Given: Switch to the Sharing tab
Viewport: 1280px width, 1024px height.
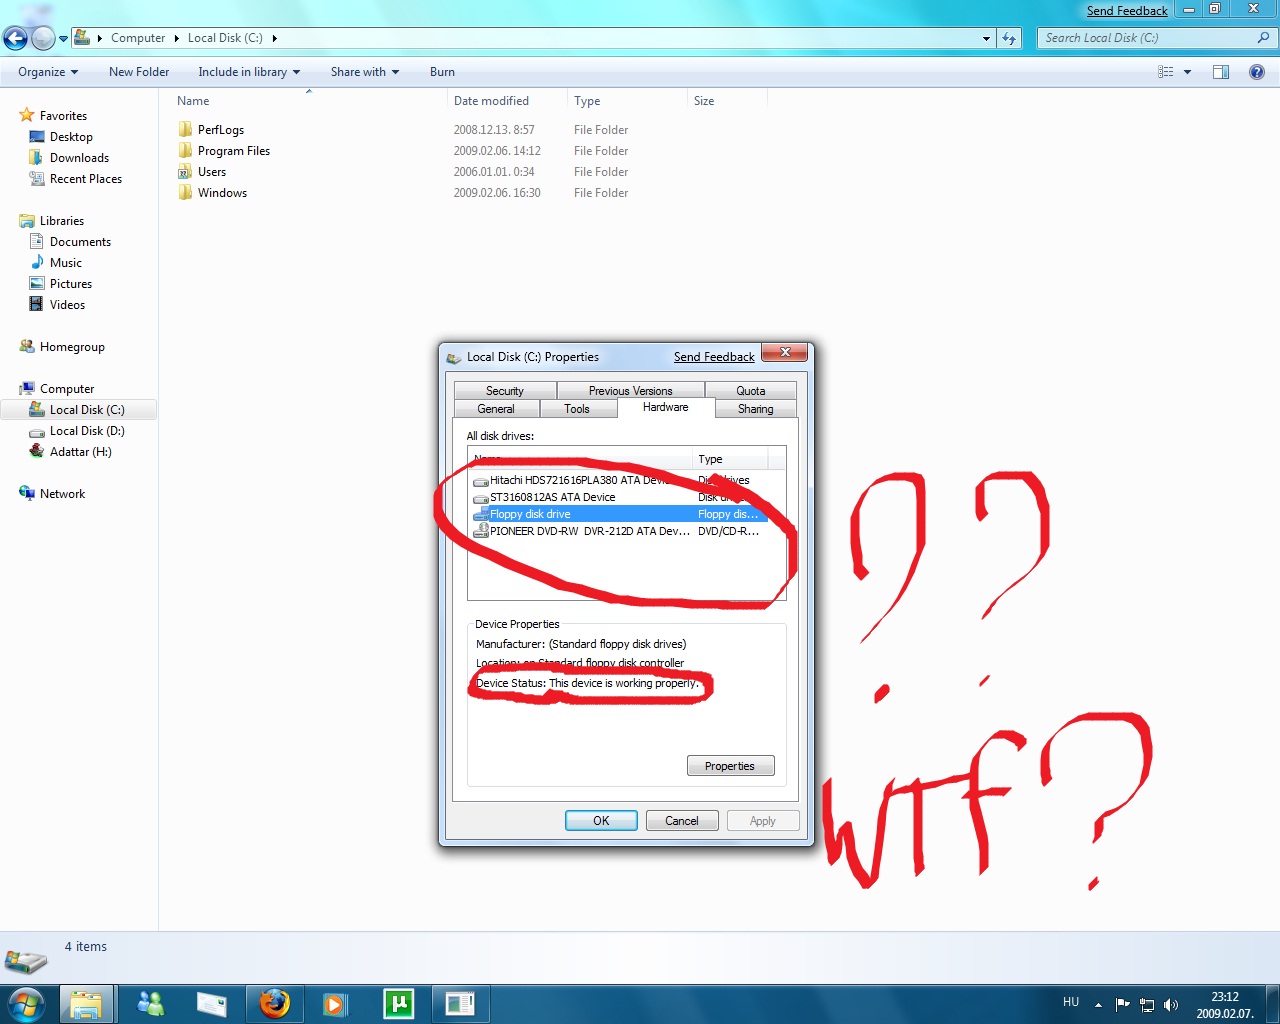Looking at the screenshot, I should tap(756, 408).
